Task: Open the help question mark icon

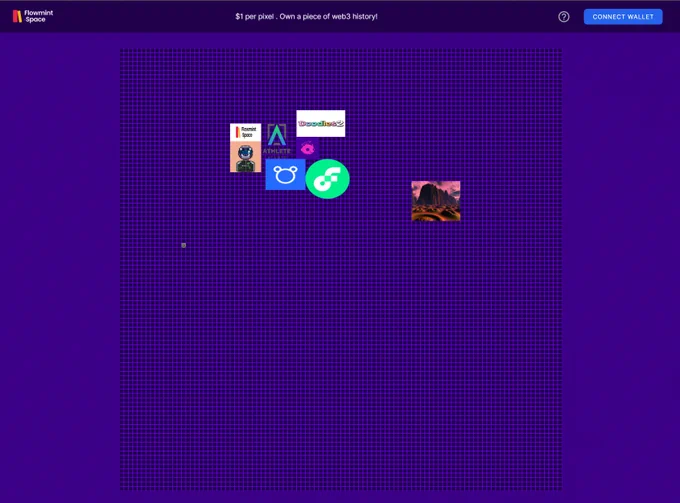Action: (x=564, y=16)
